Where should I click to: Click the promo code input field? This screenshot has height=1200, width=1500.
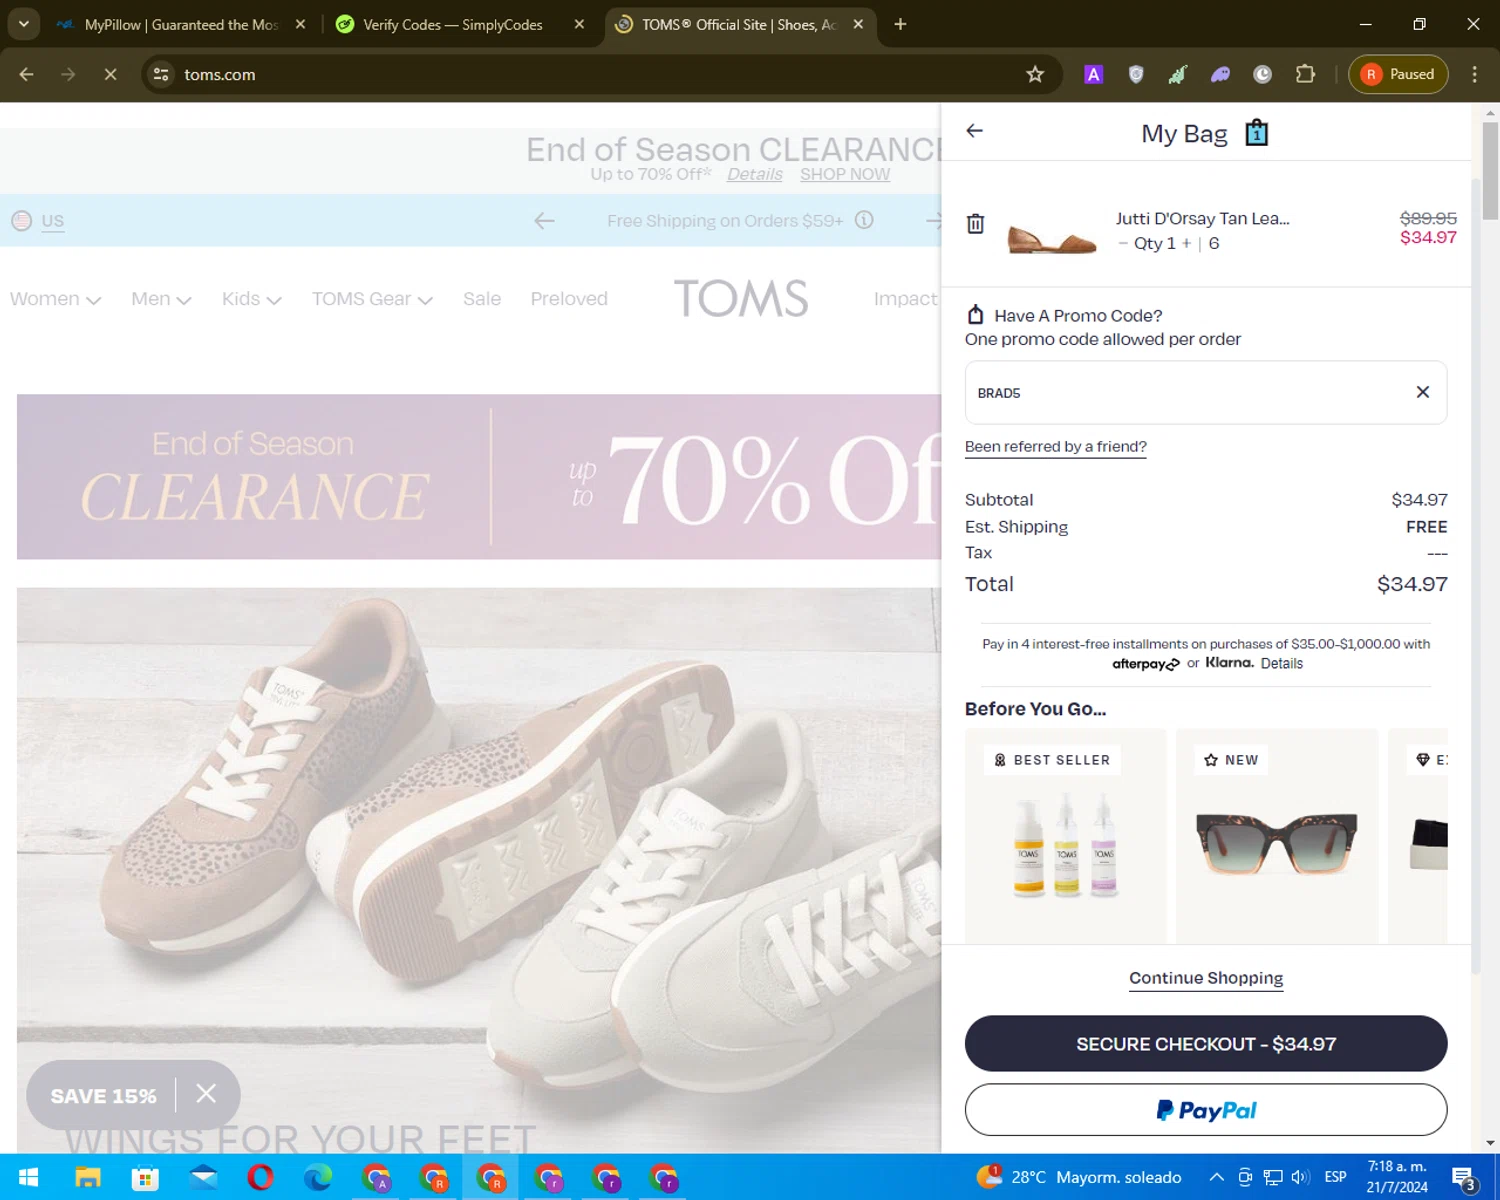1205,392
